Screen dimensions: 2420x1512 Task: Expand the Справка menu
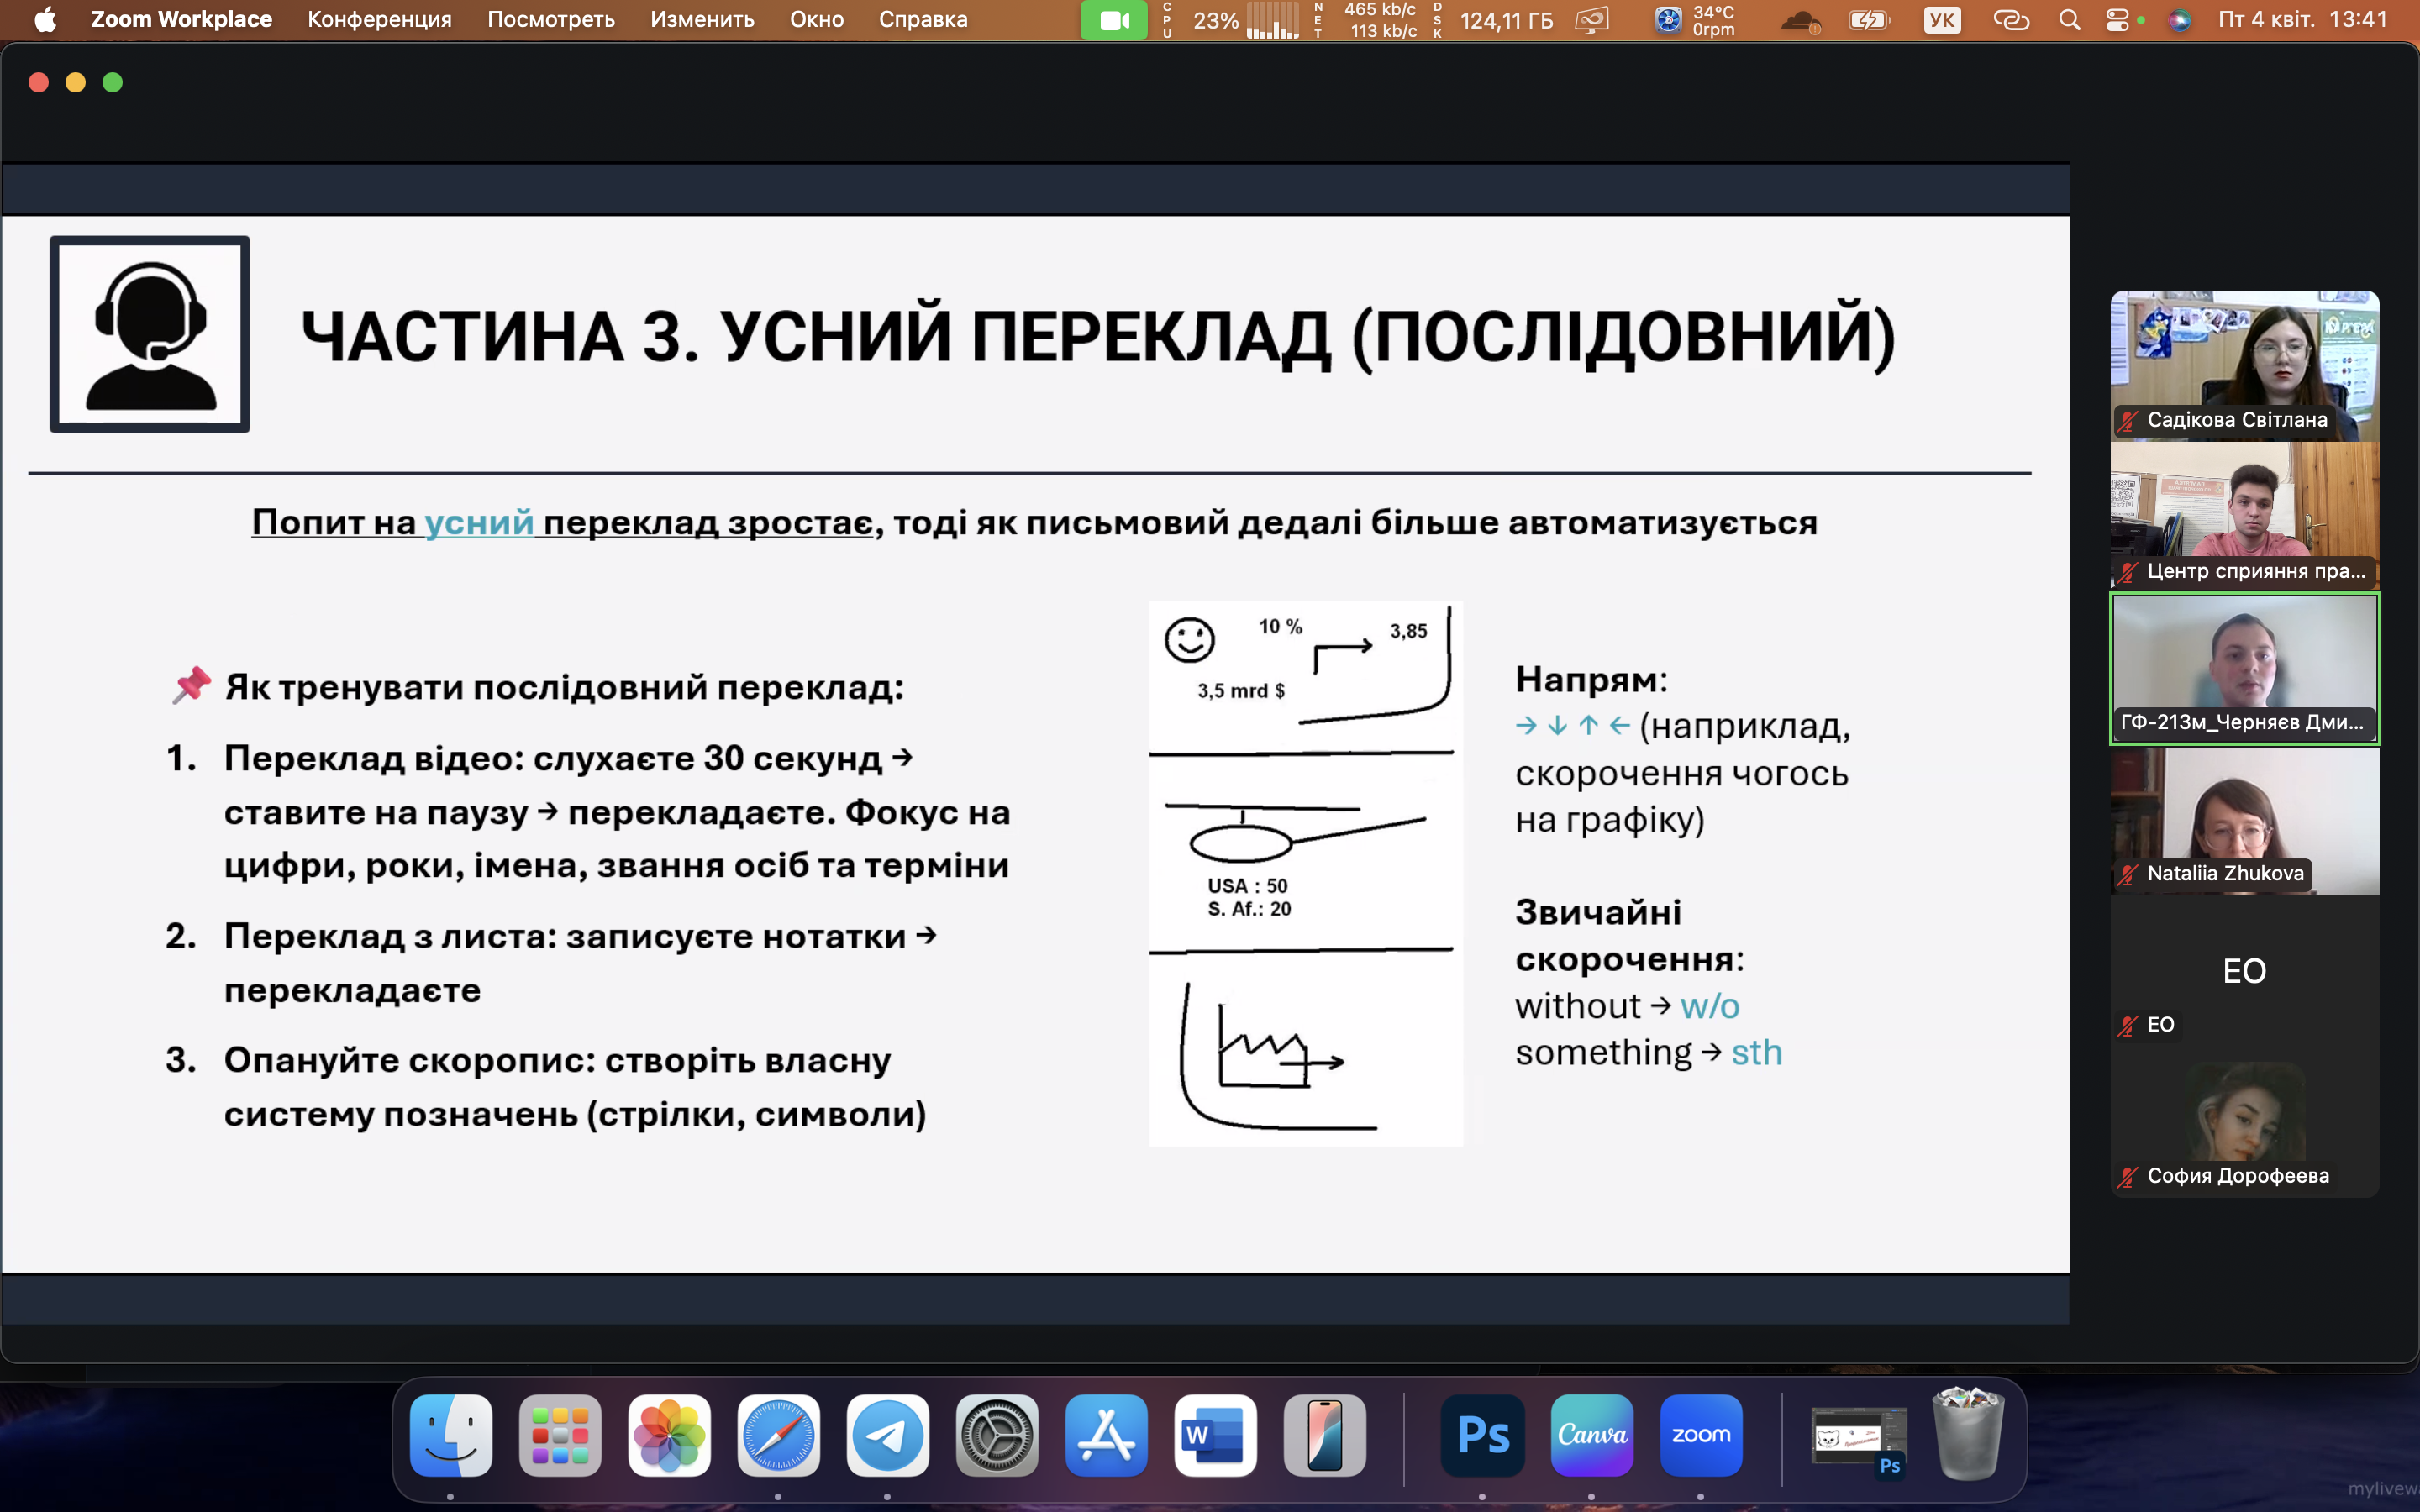[922, 20]
